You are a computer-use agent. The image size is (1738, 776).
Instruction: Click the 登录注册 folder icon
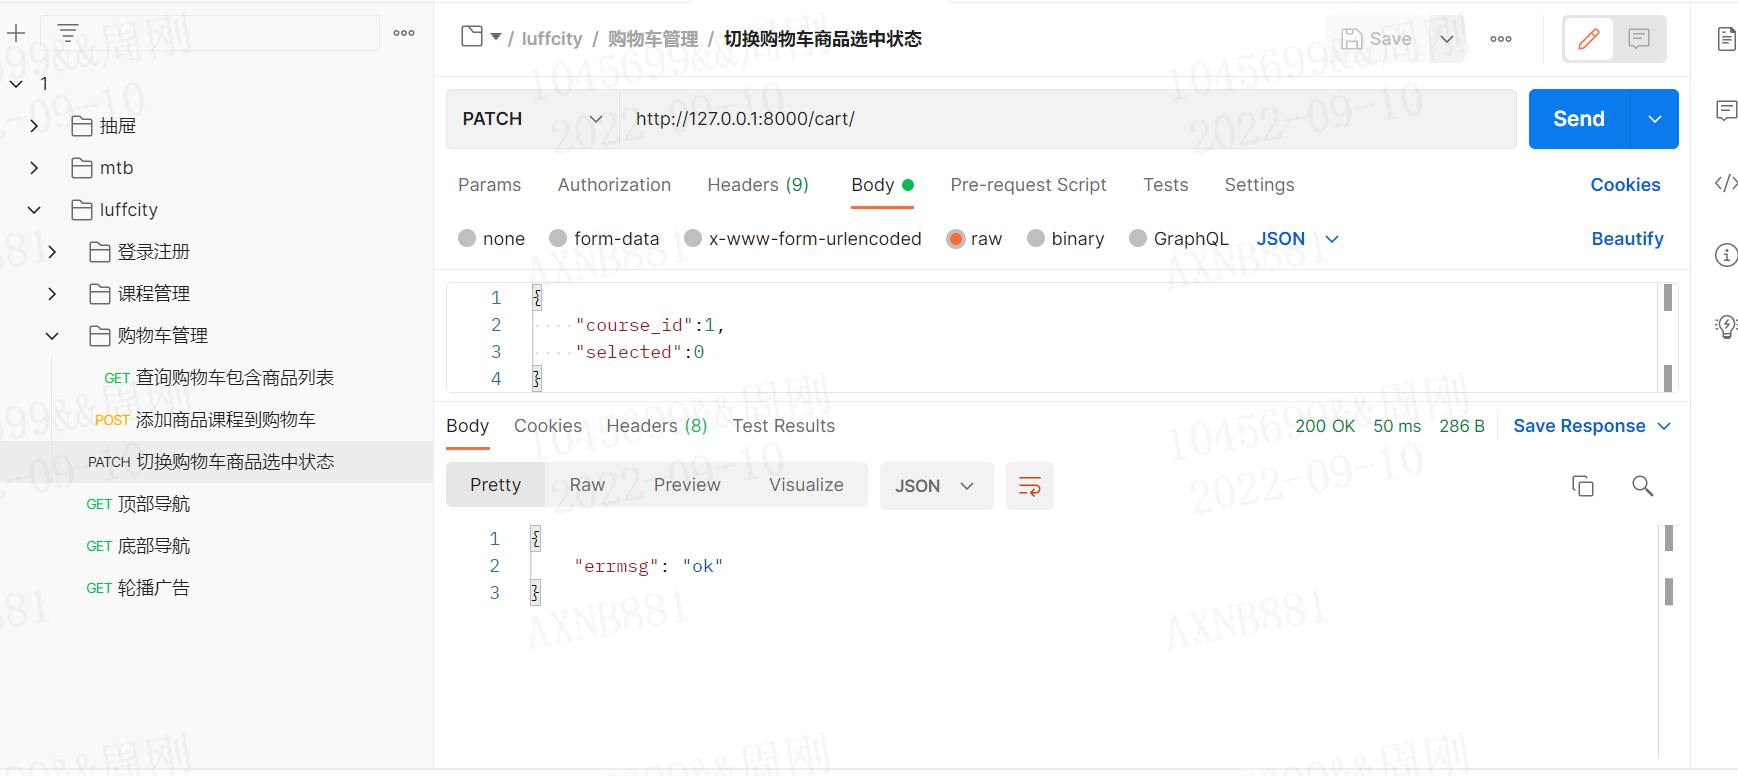click(100, 252)
